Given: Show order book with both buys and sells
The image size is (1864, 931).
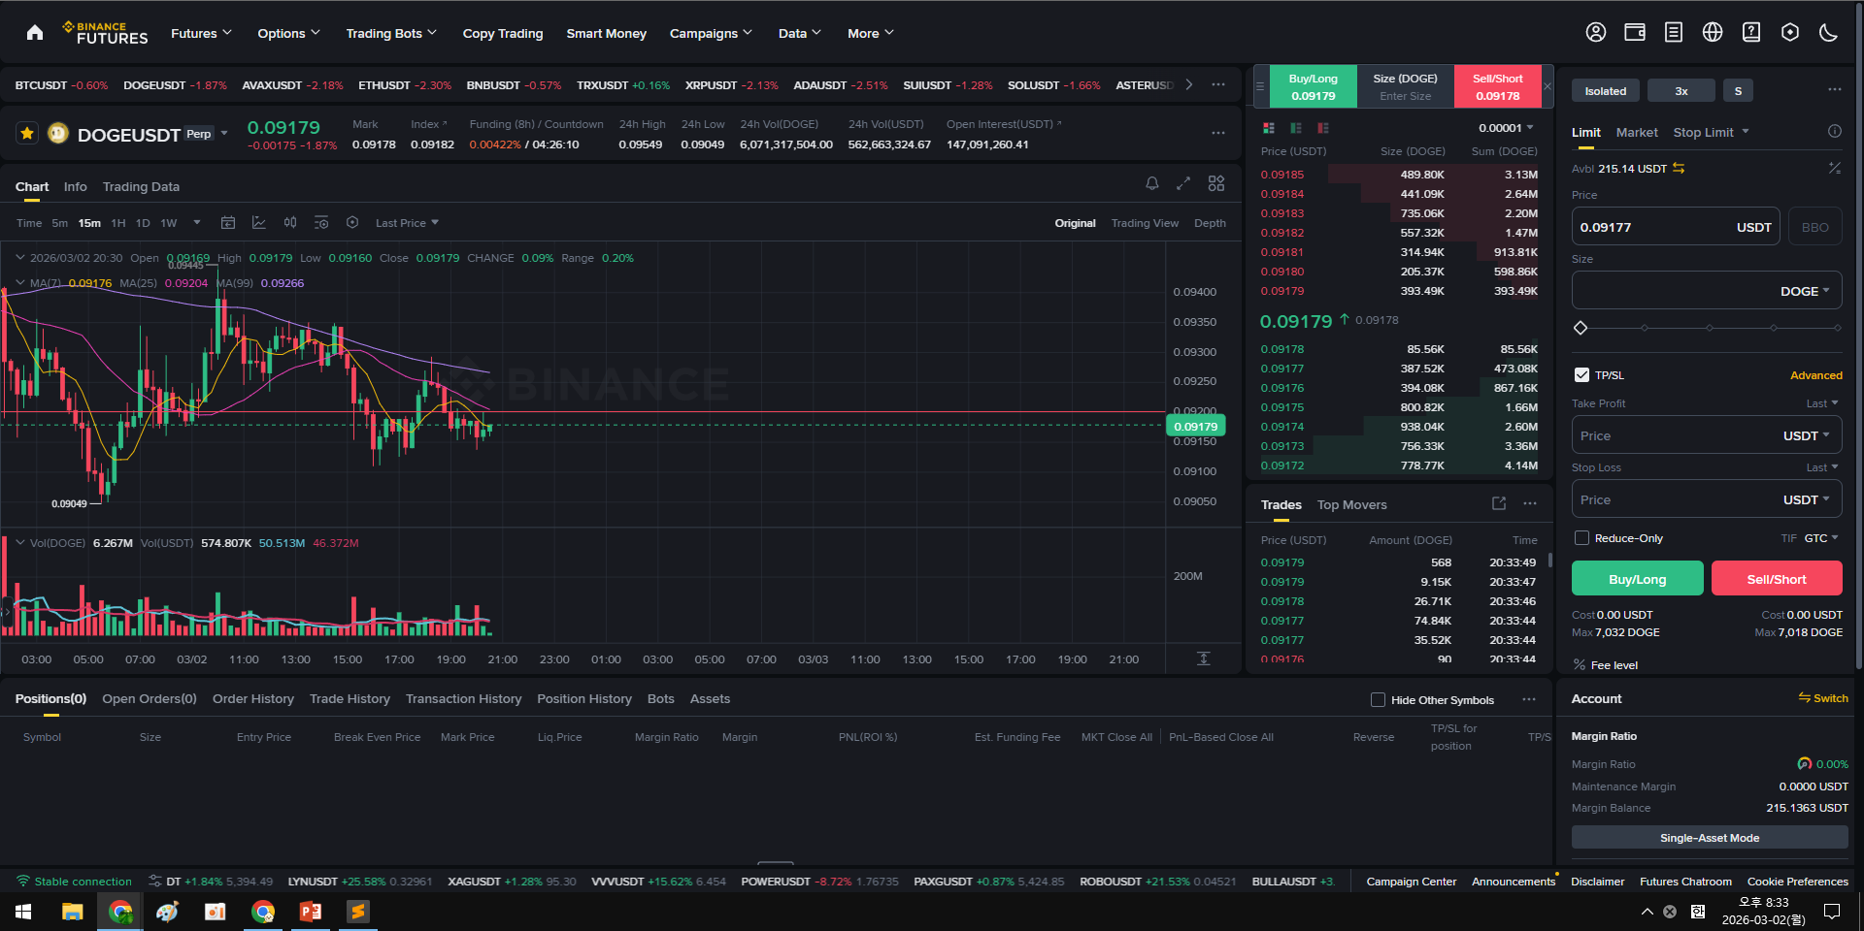Looking at the screenshot, I should point(1269,128).
